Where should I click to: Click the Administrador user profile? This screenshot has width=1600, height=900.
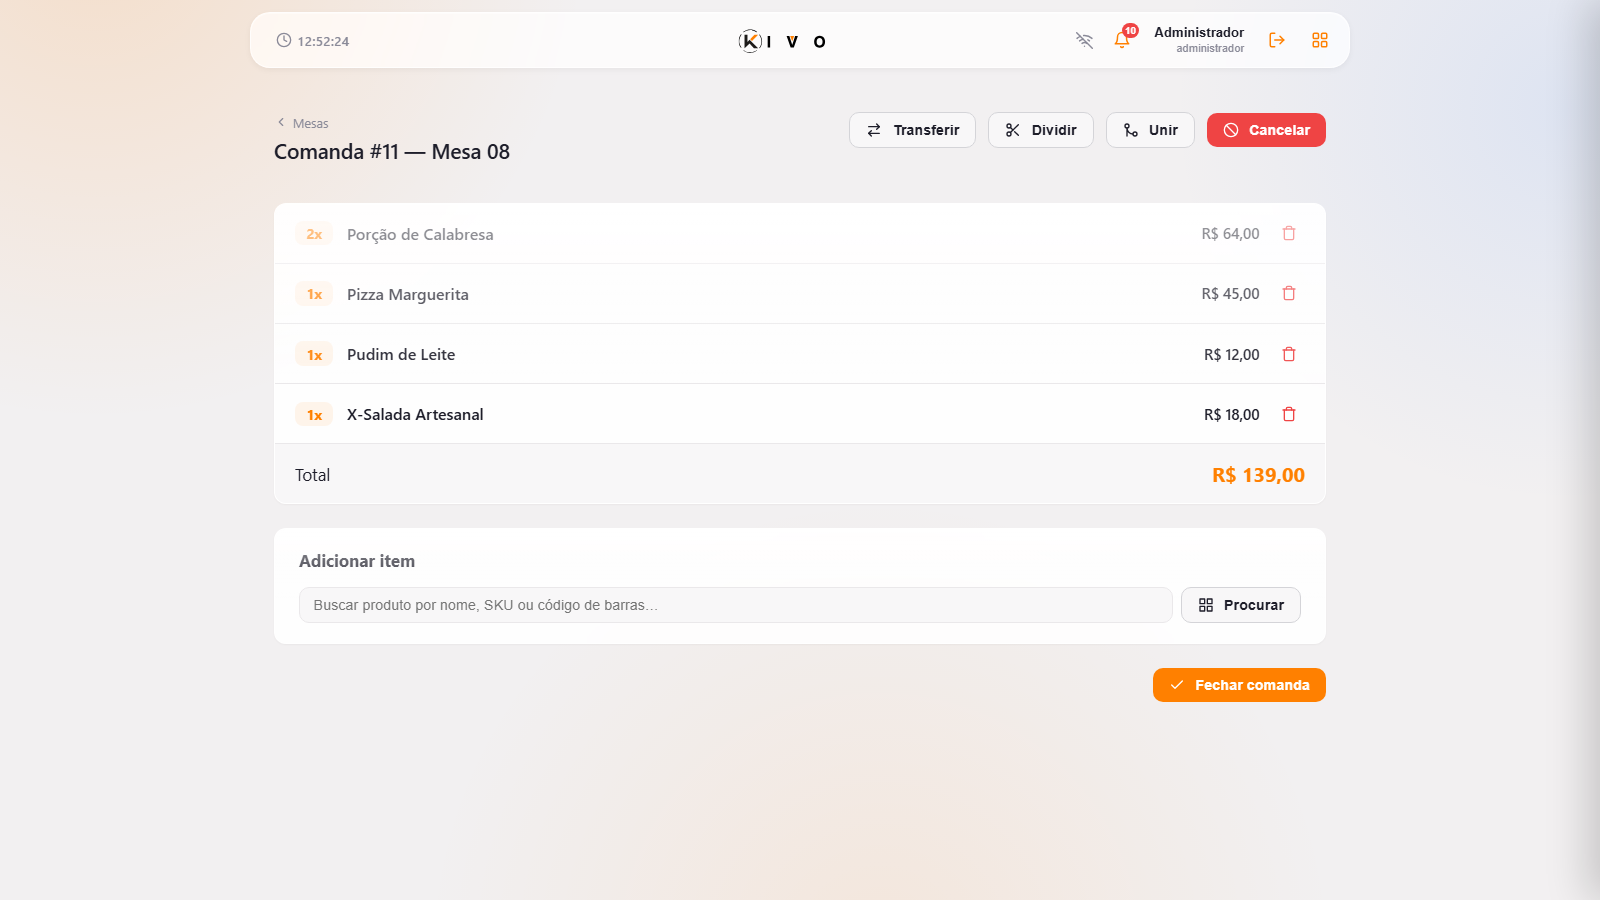1199,40
